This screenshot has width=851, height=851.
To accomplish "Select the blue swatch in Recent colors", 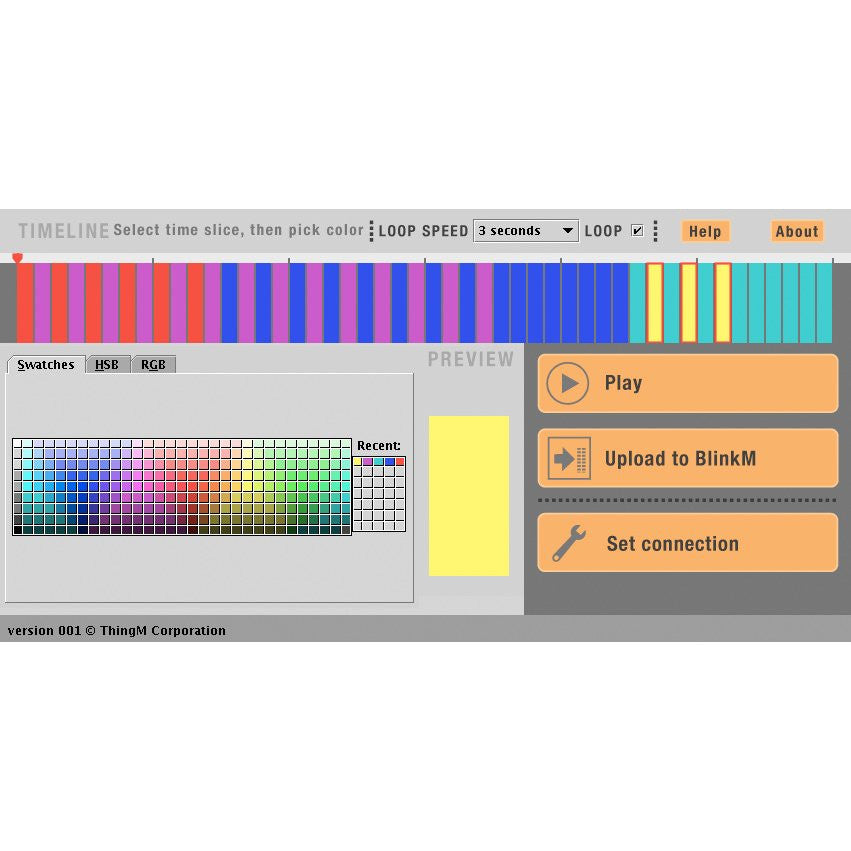I will [389, 462].
